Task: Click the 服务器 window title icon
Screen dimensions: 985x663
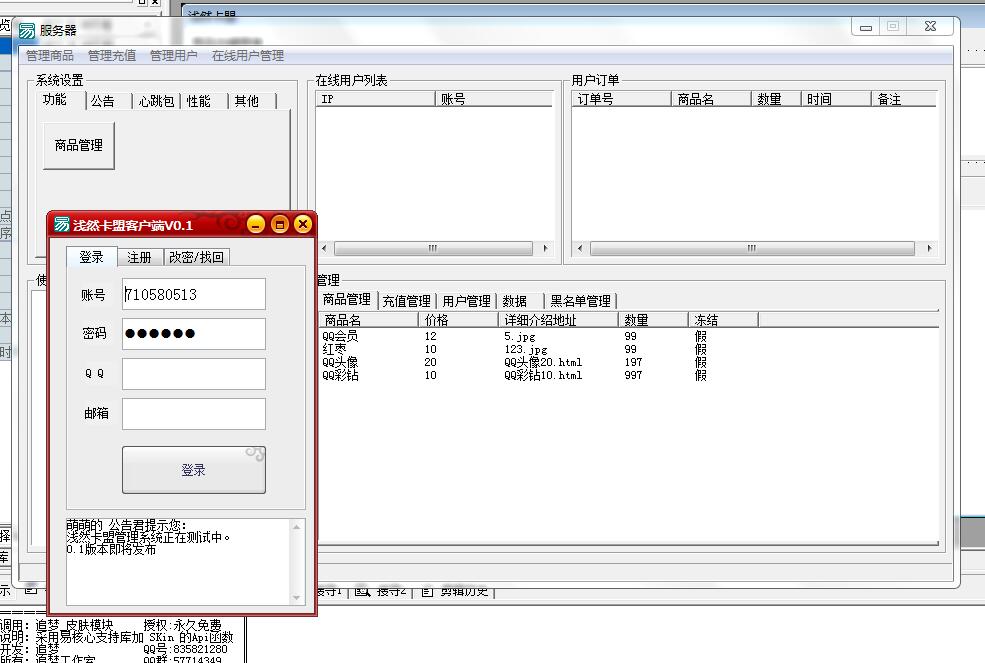Action: (26, 30)
